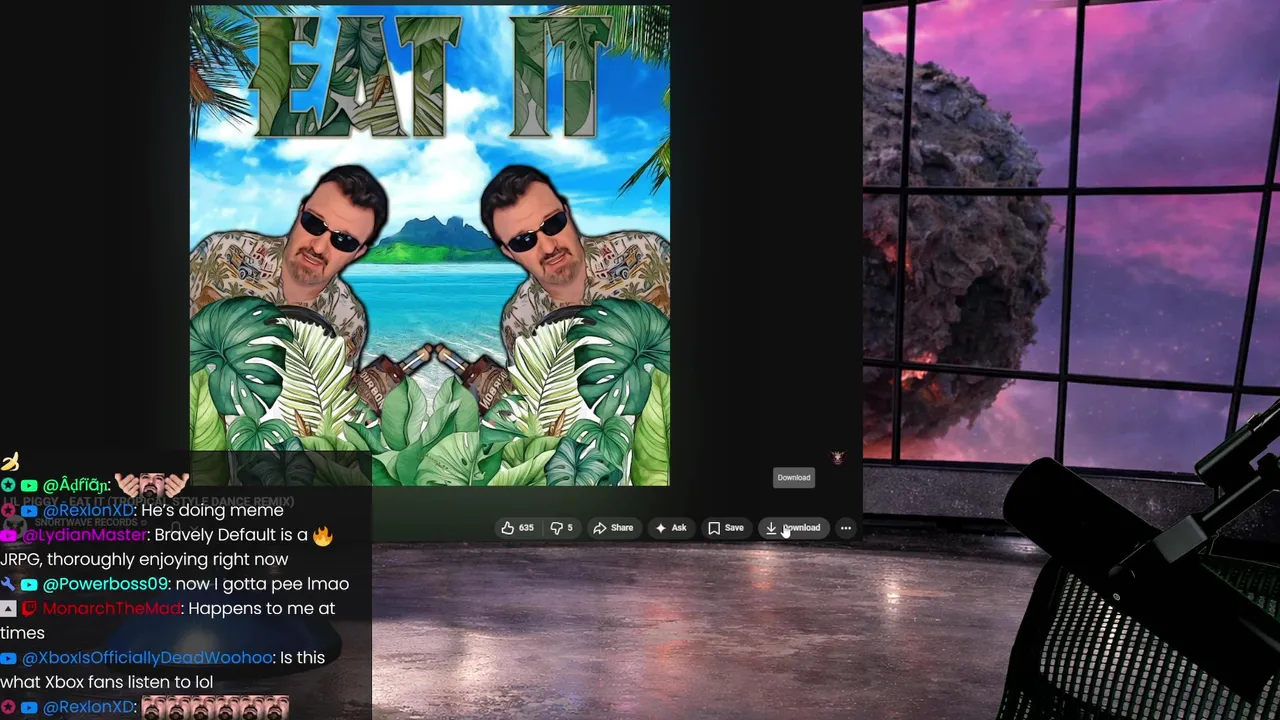Click the wrench badge beside Powerboss09
This screenshot has height=720, width=1280.
click(x=8, y=584)
